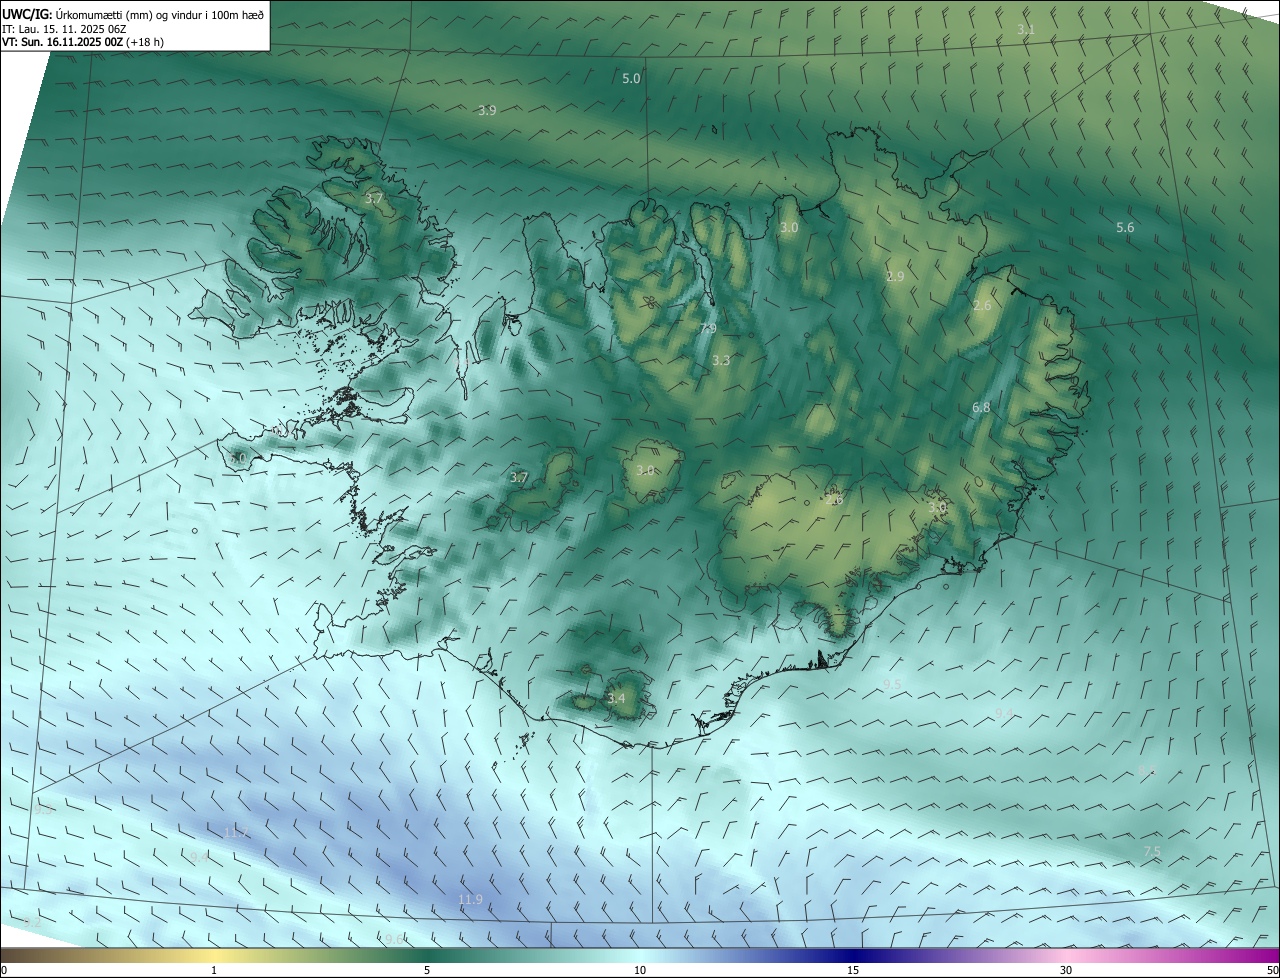Click the 3.3 value below 7.9
Viewport: 1280px width, 978px height.
721,360
